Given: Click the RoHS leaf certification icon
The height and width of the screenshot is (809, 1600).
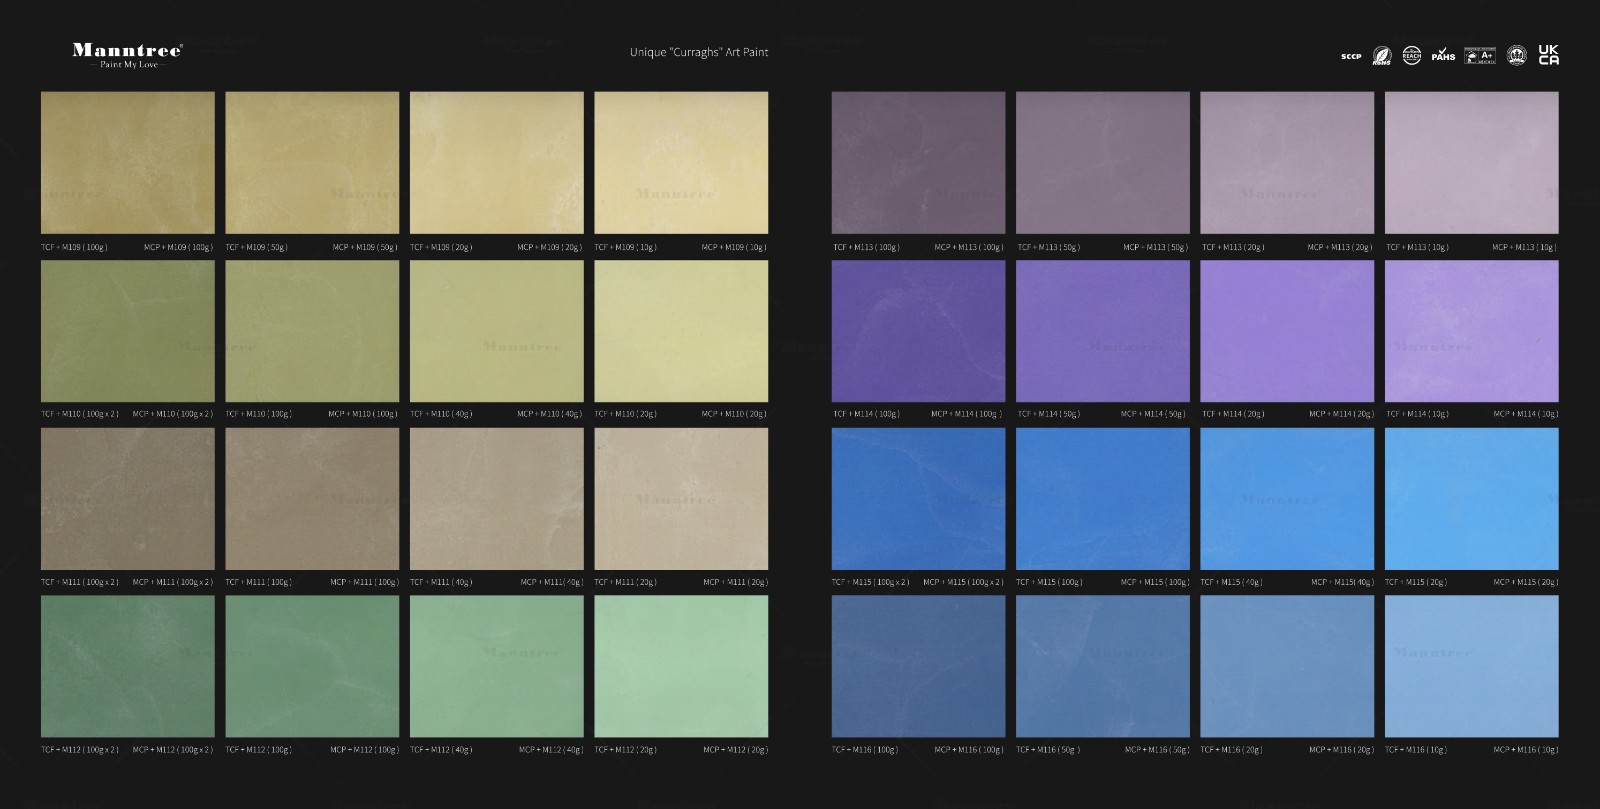Looking at the screenshot, I should pyautogui.click(x=1381, y=56).
